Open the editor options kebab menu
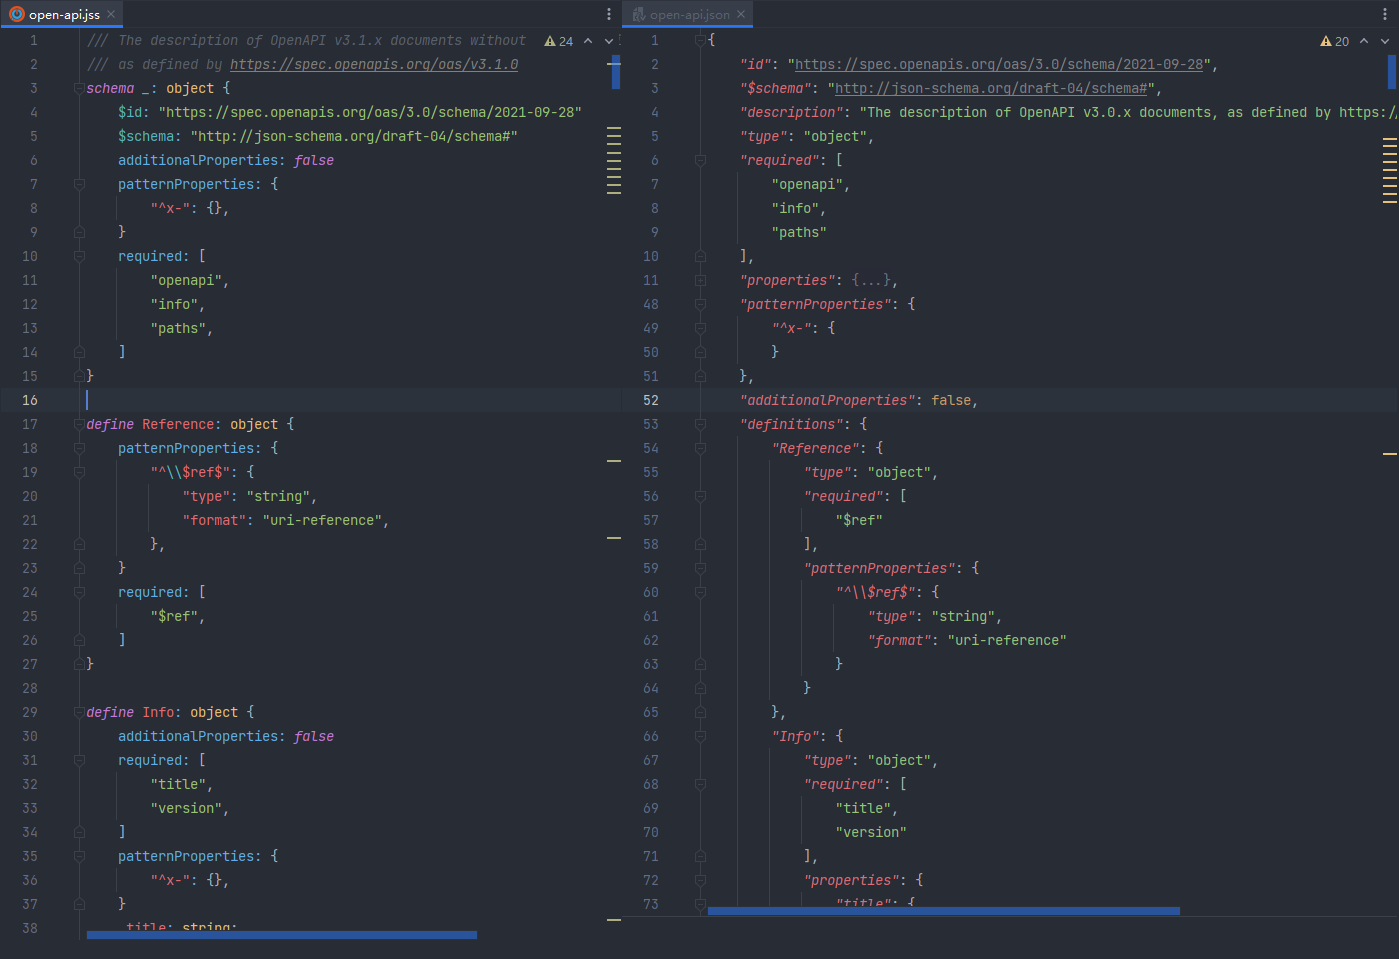 [608, 13]
